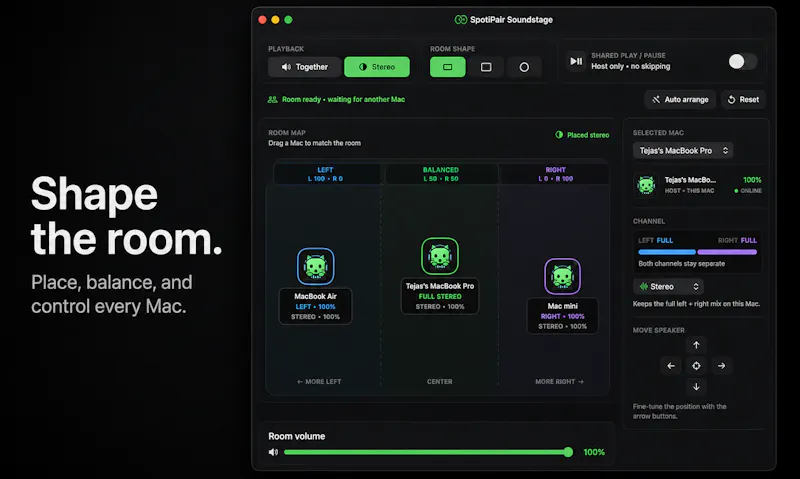Screen dimensions: 800x479
Task: Click Tejas's MacBook Pro FULL STEREO card
Action: pos(440,296)
